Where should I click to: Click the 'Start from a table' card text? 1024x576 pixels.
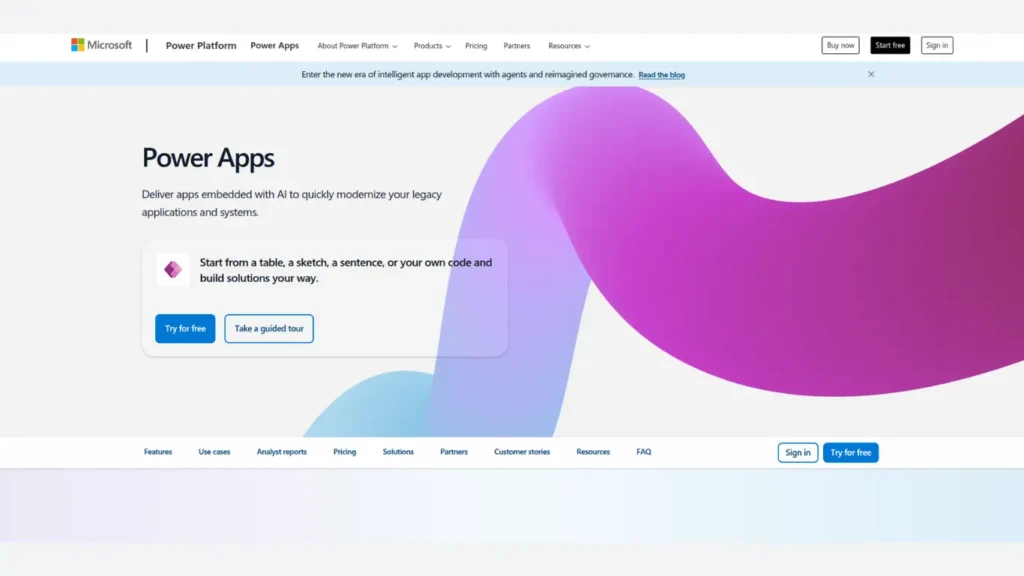pyautogui.click(x=345, y=270)
